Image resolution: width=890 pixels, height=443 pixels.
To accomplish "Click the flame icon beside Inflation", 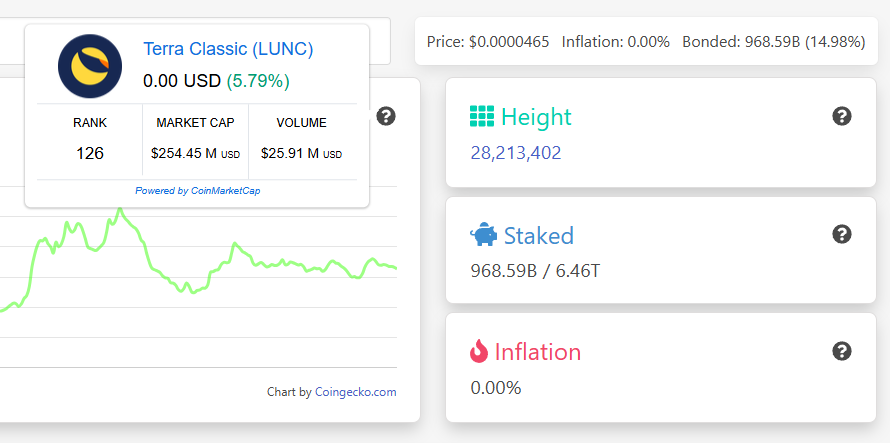I will (x=480, y=351).
